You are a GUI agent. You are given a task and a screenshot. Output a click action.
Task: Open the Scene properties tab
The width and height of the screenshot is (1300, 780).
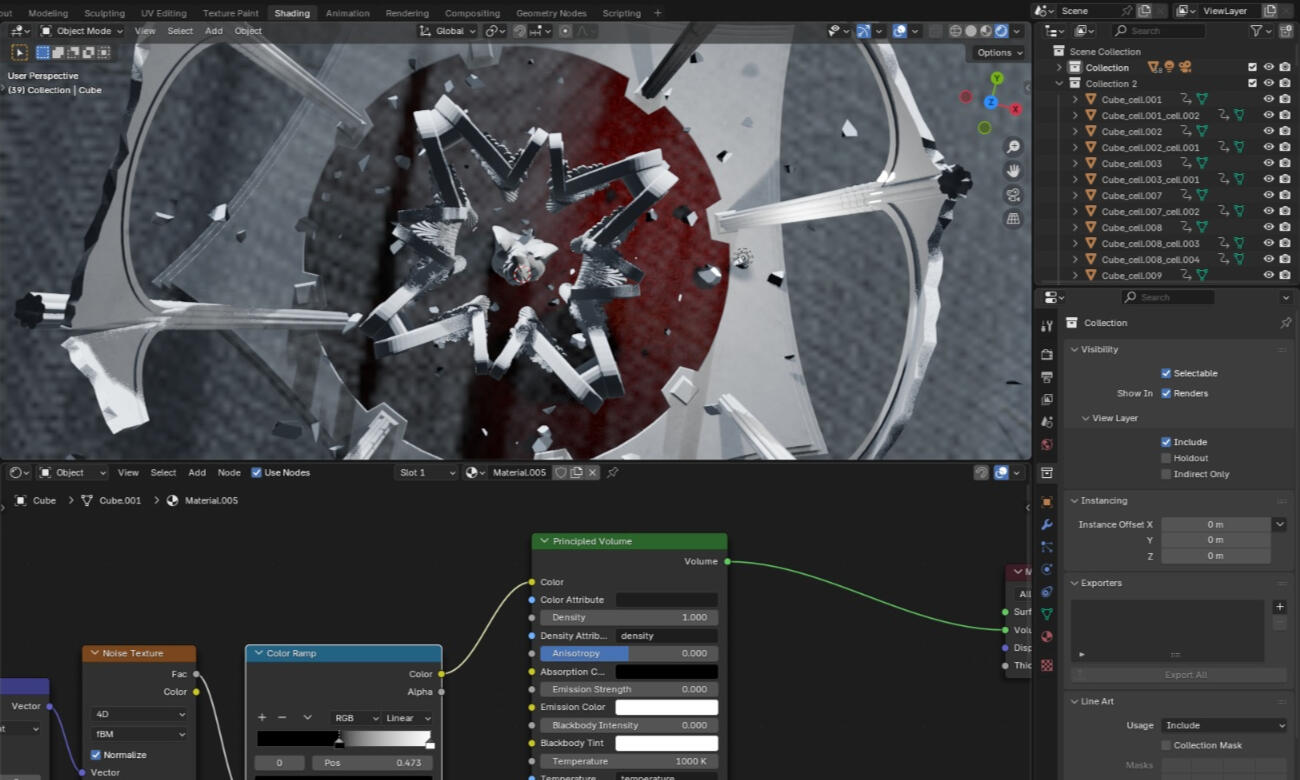1047,422
